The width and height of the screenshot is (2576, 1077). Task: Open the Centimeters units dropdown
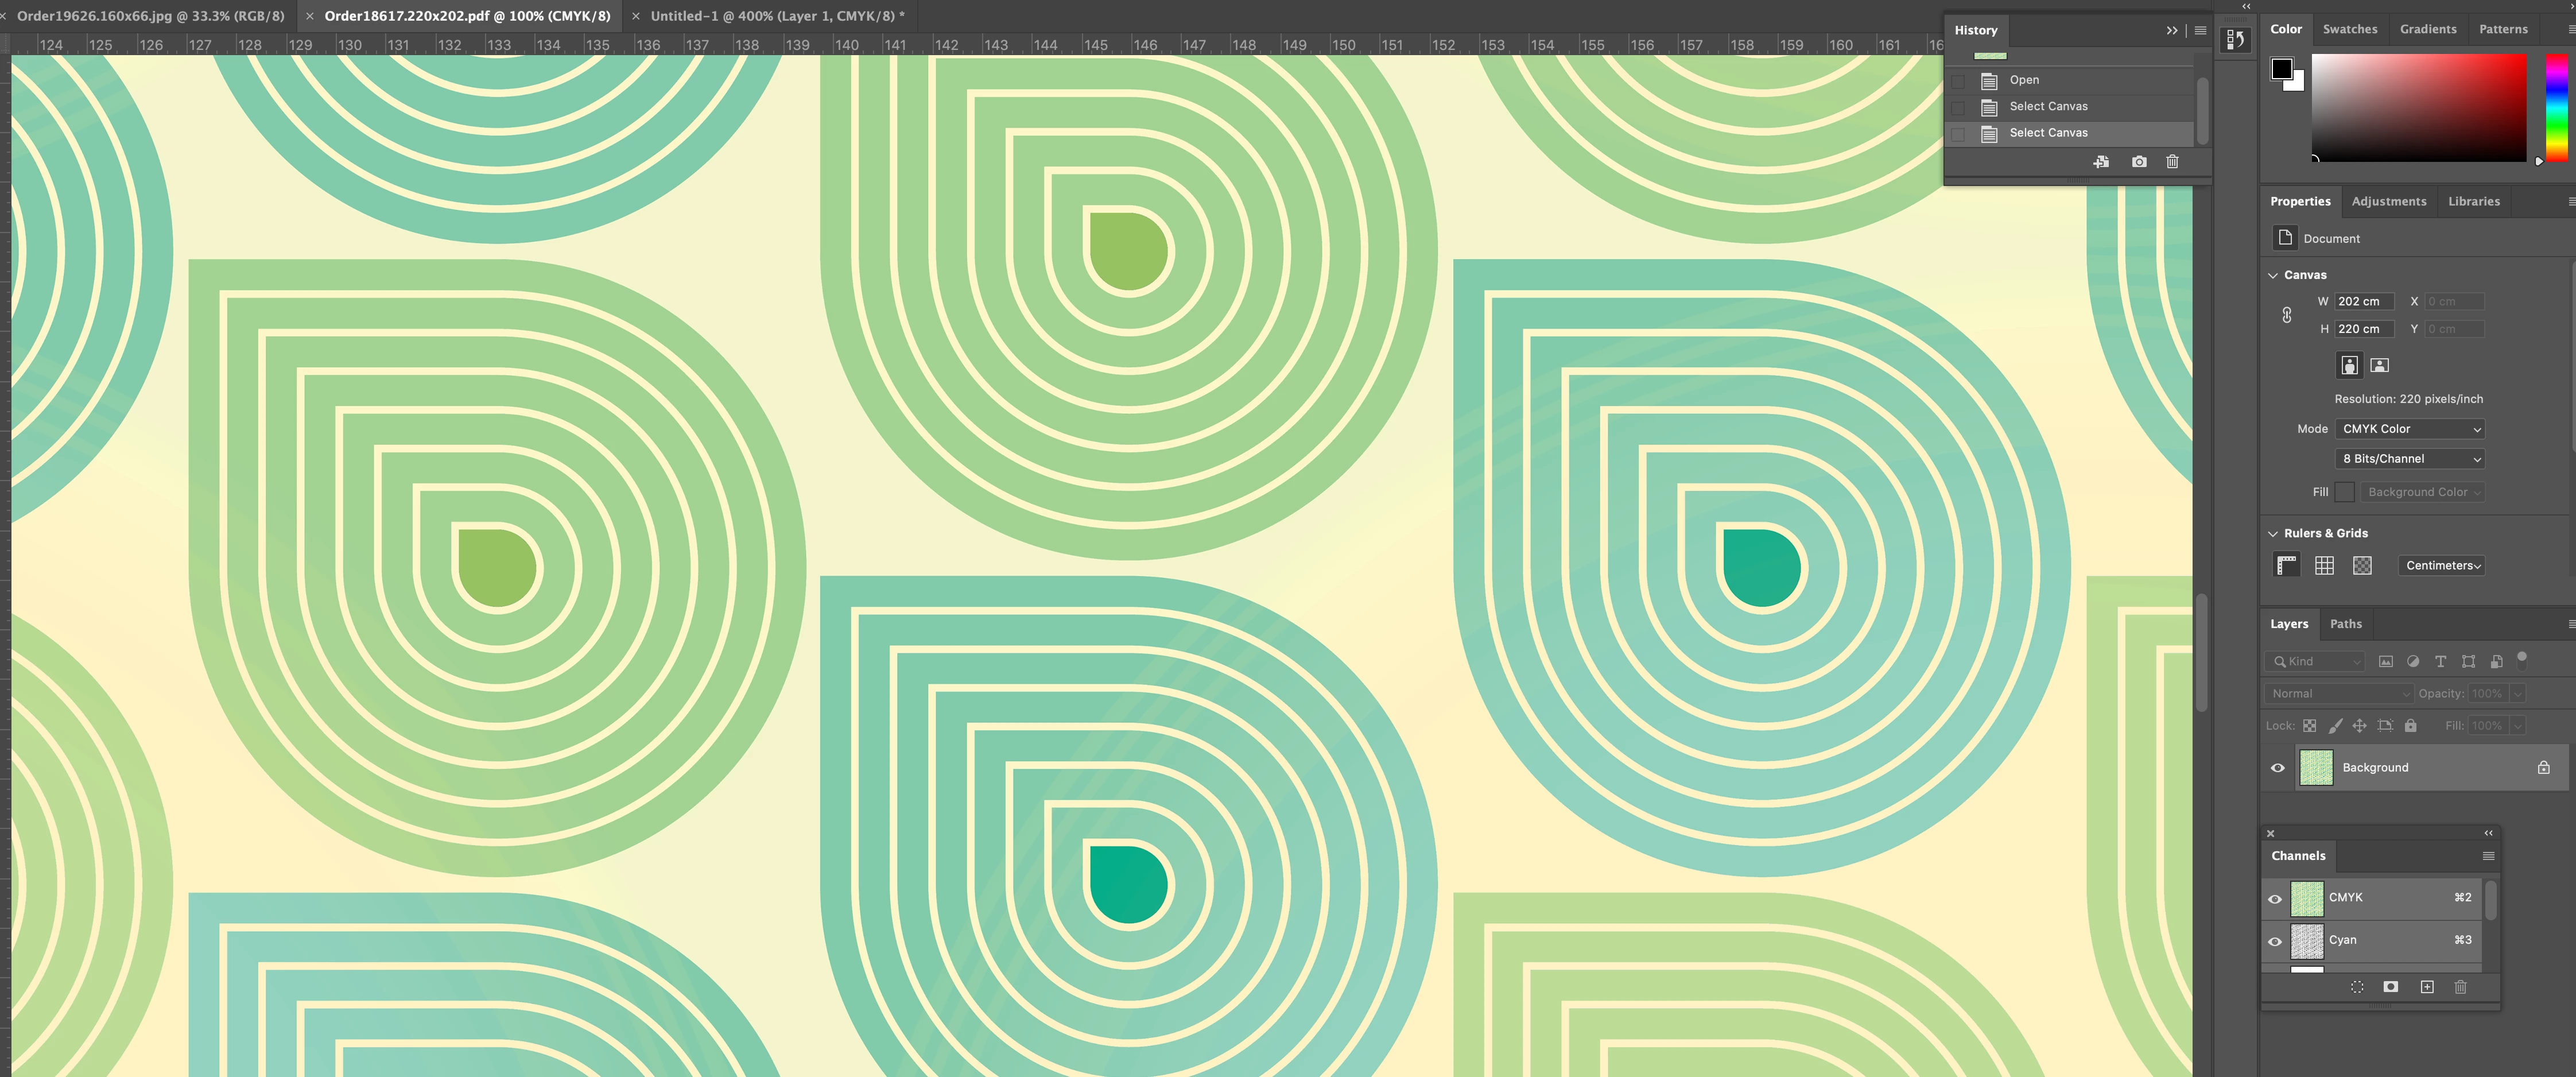(x=2441, y=566)
